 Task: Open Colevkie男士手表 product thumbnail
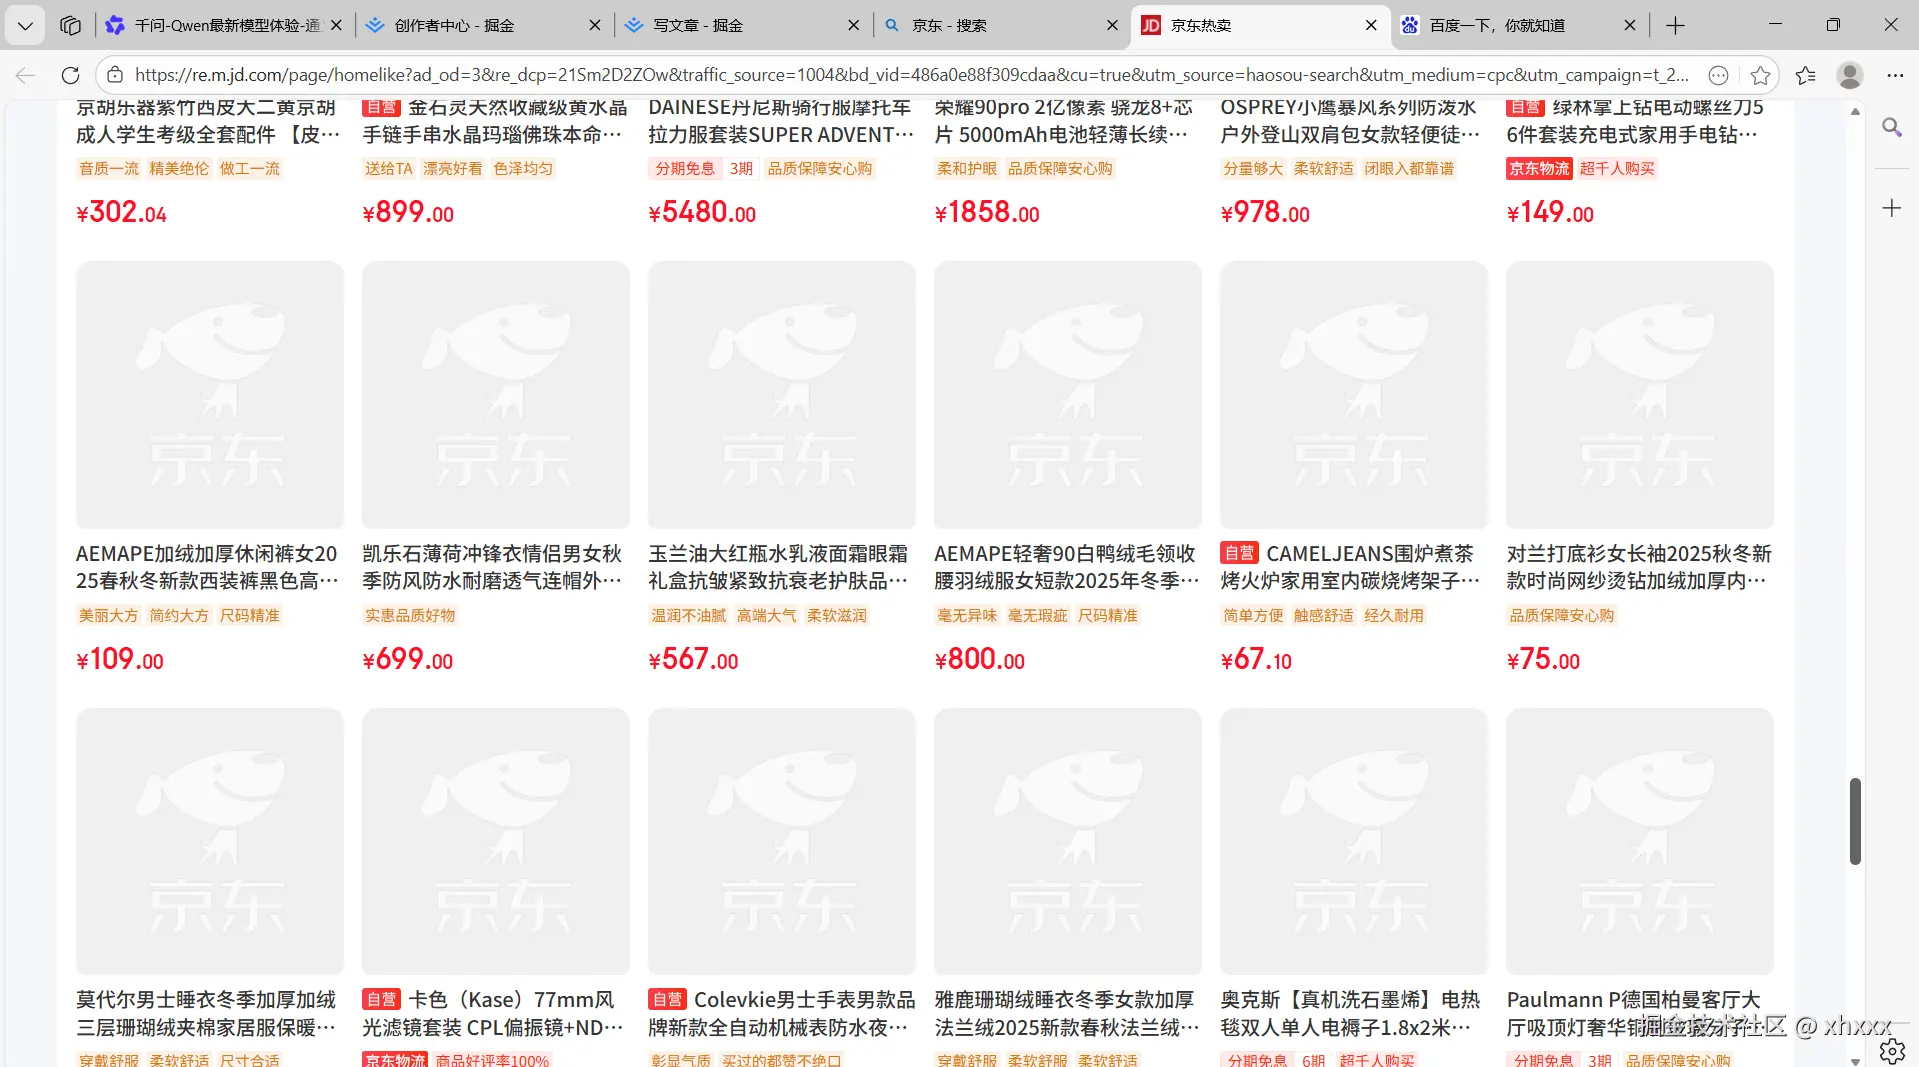(x=782, y=842)
